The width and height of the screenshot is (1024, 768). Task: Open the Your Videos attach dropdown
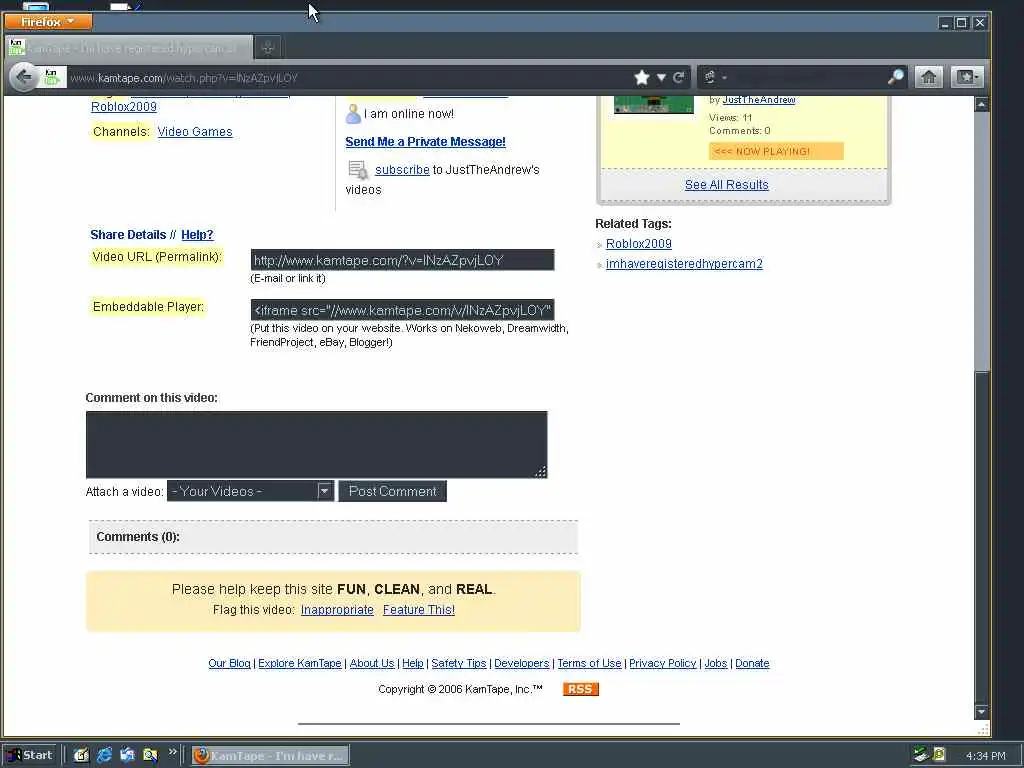tap(250, 491)
